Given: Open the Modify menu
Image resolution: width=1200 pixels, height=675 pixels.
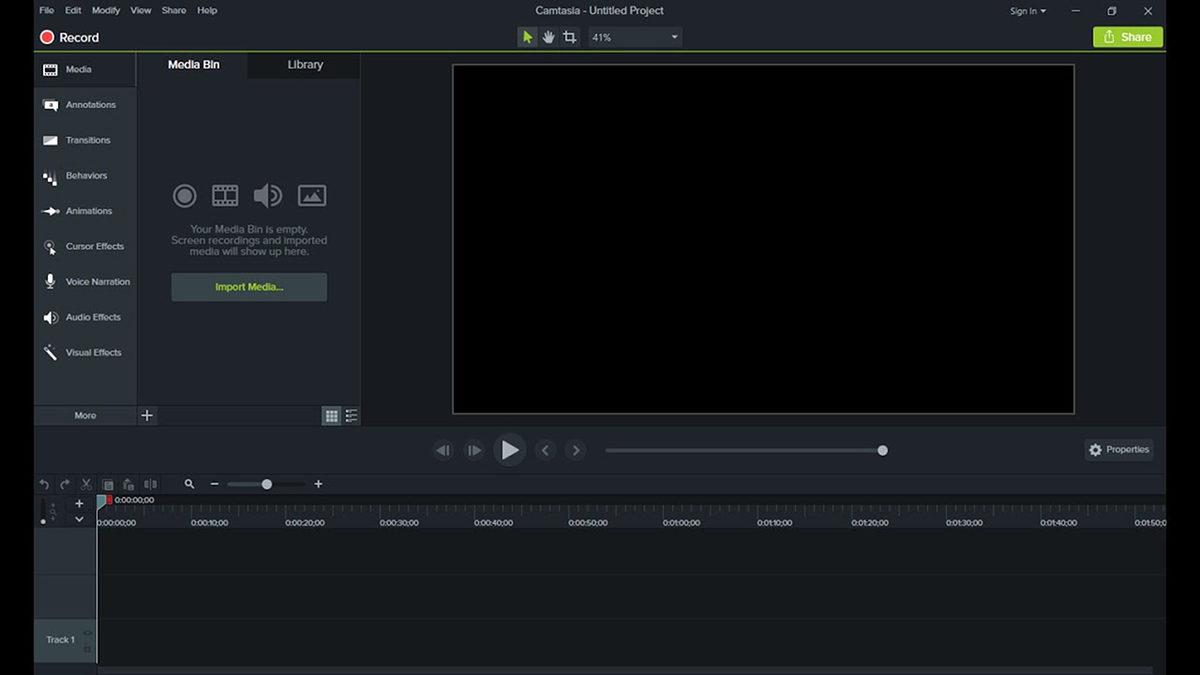Looking at the screenshot, I should pyautogui.click(x=106, y=10).
